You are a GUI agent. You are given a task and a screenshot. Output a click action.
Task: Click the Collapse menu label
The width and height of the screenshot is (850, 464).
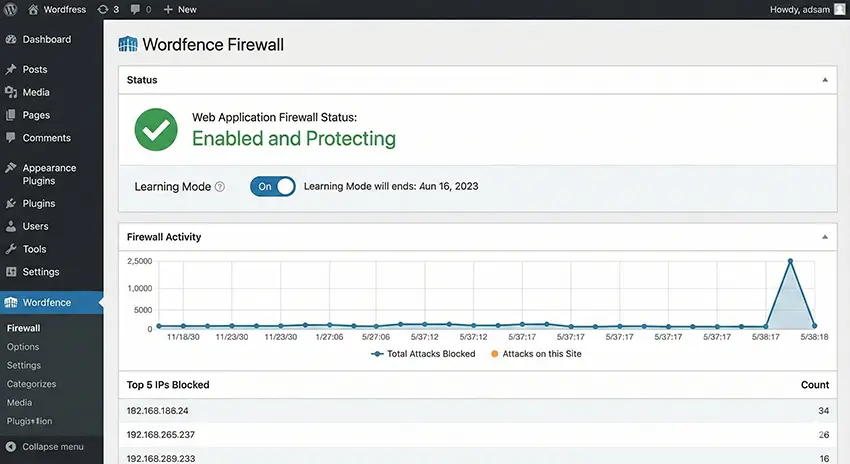click(x=53, y=447)
